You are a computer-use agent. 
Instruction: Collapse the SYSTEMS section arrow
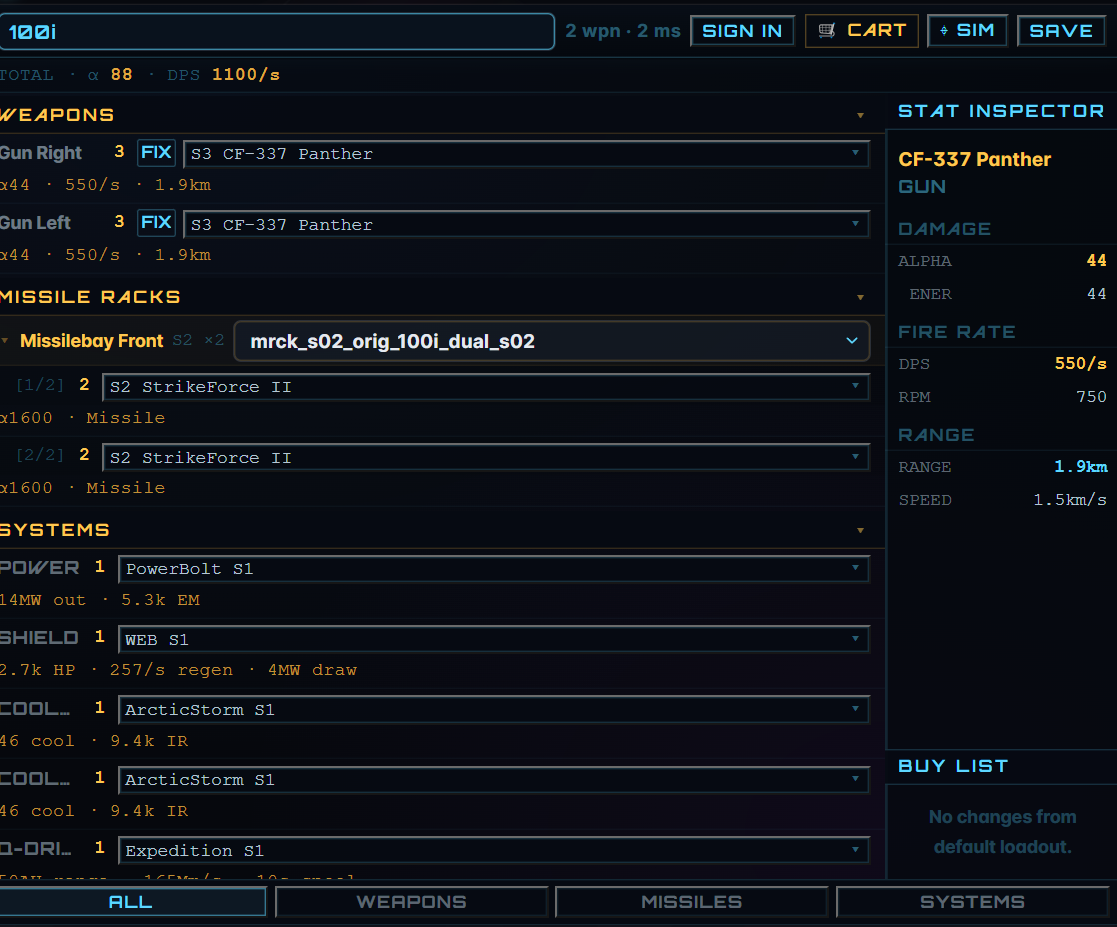(x=861, y=530)
